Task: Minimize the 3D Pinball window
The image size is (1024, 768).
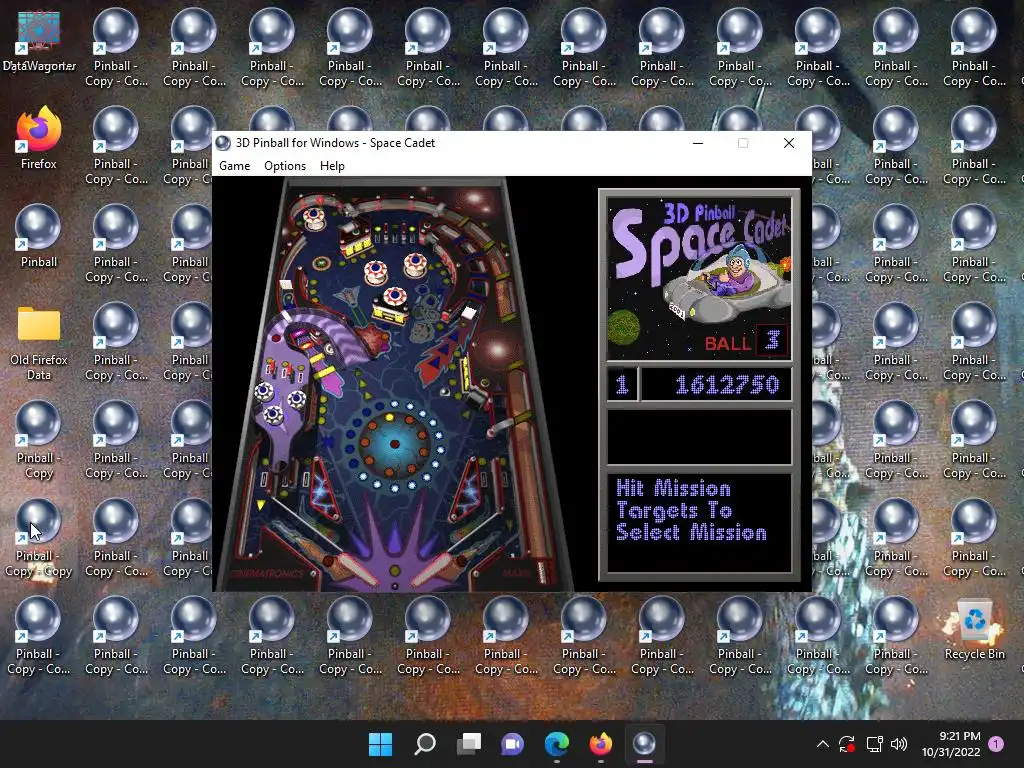Action: point(698,143)
